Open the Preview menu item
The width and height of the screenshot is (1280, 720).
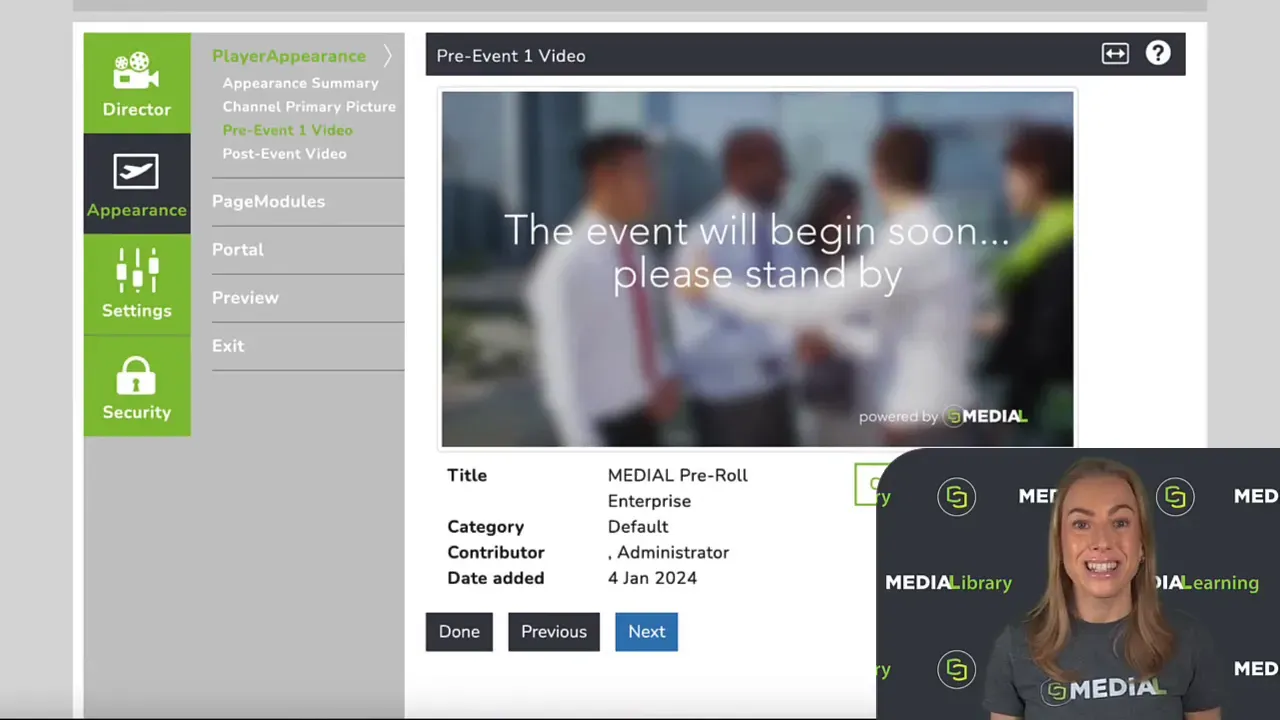[245, 297]
